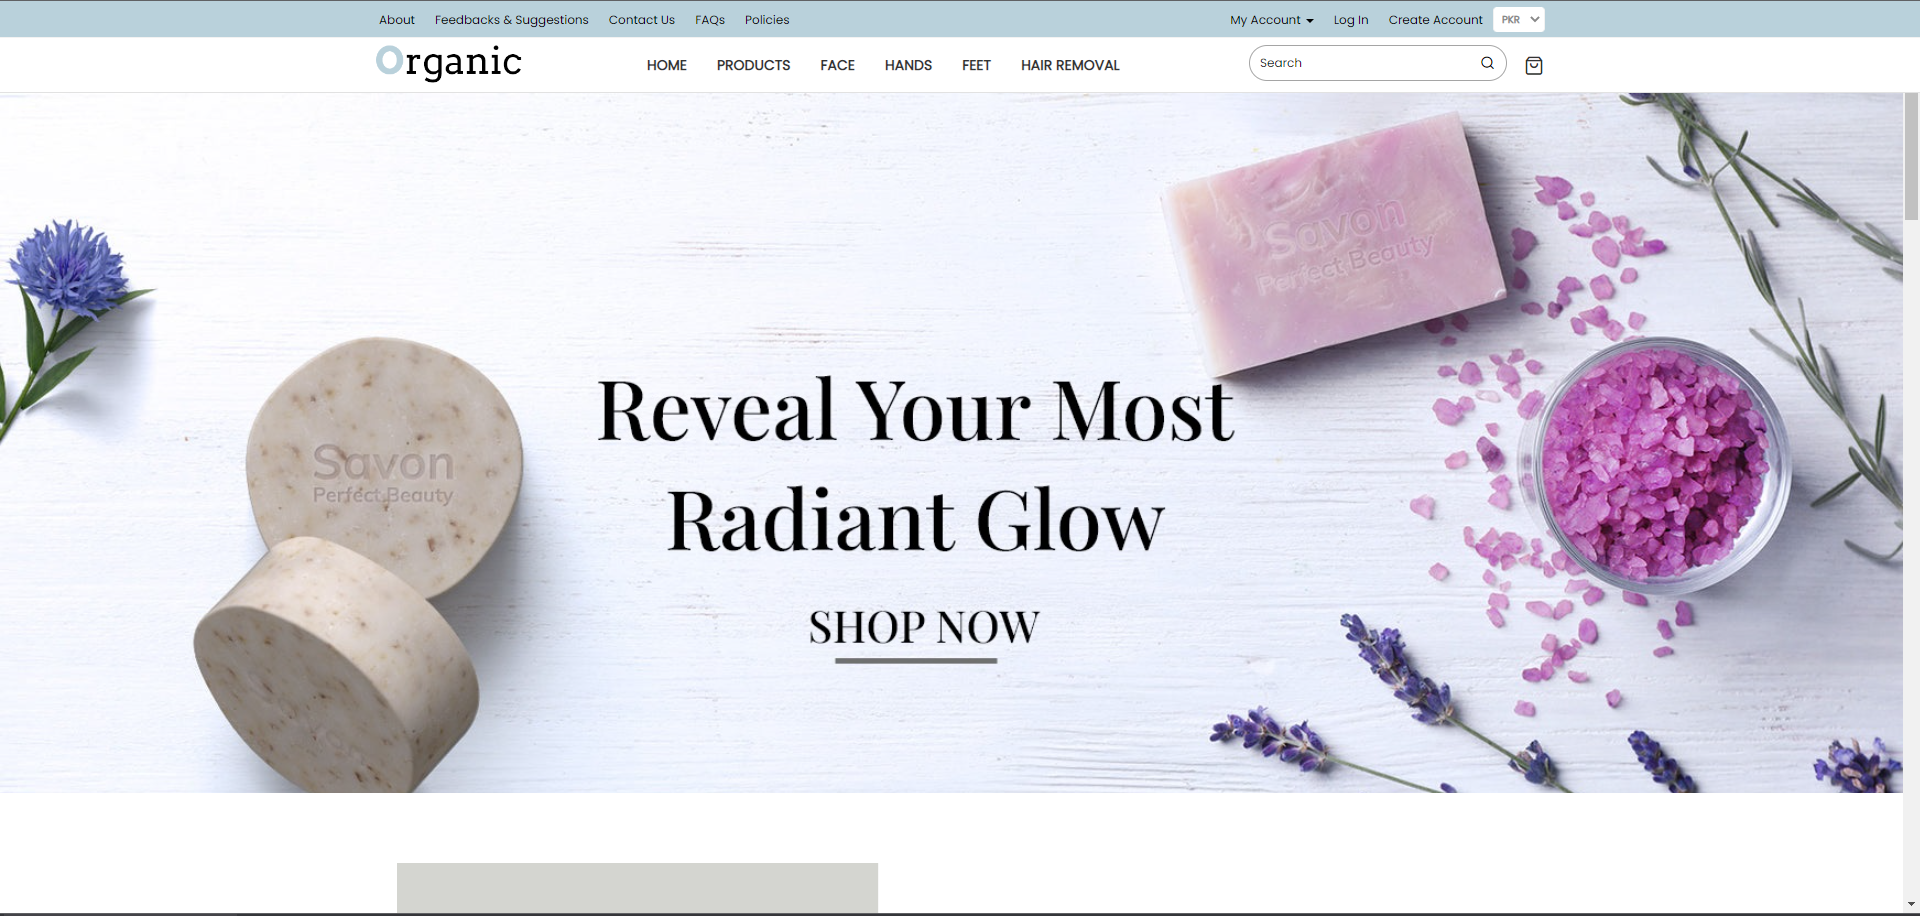Select HOME in main navigation

[667, 66]
